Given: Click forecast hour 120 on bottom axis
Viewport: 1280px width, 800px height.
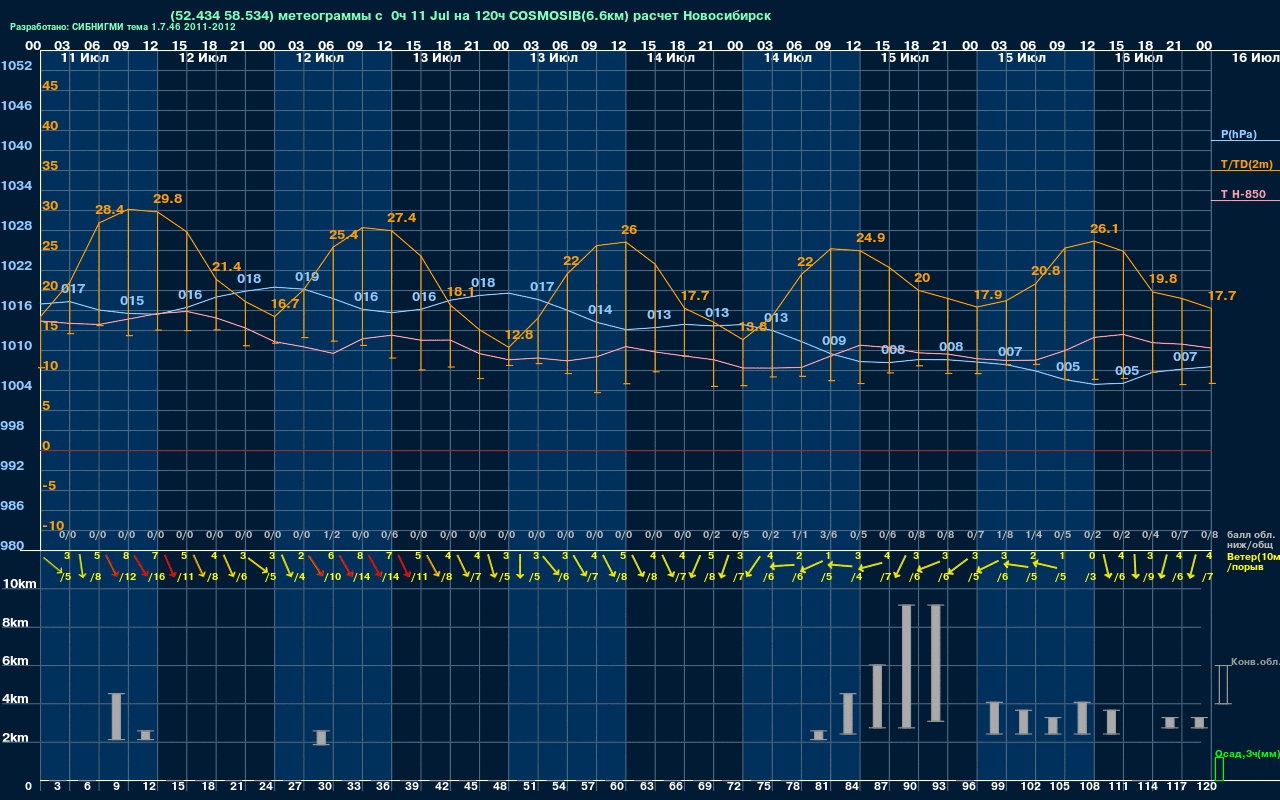Looking at the screenshot, I should [1207, 787].
